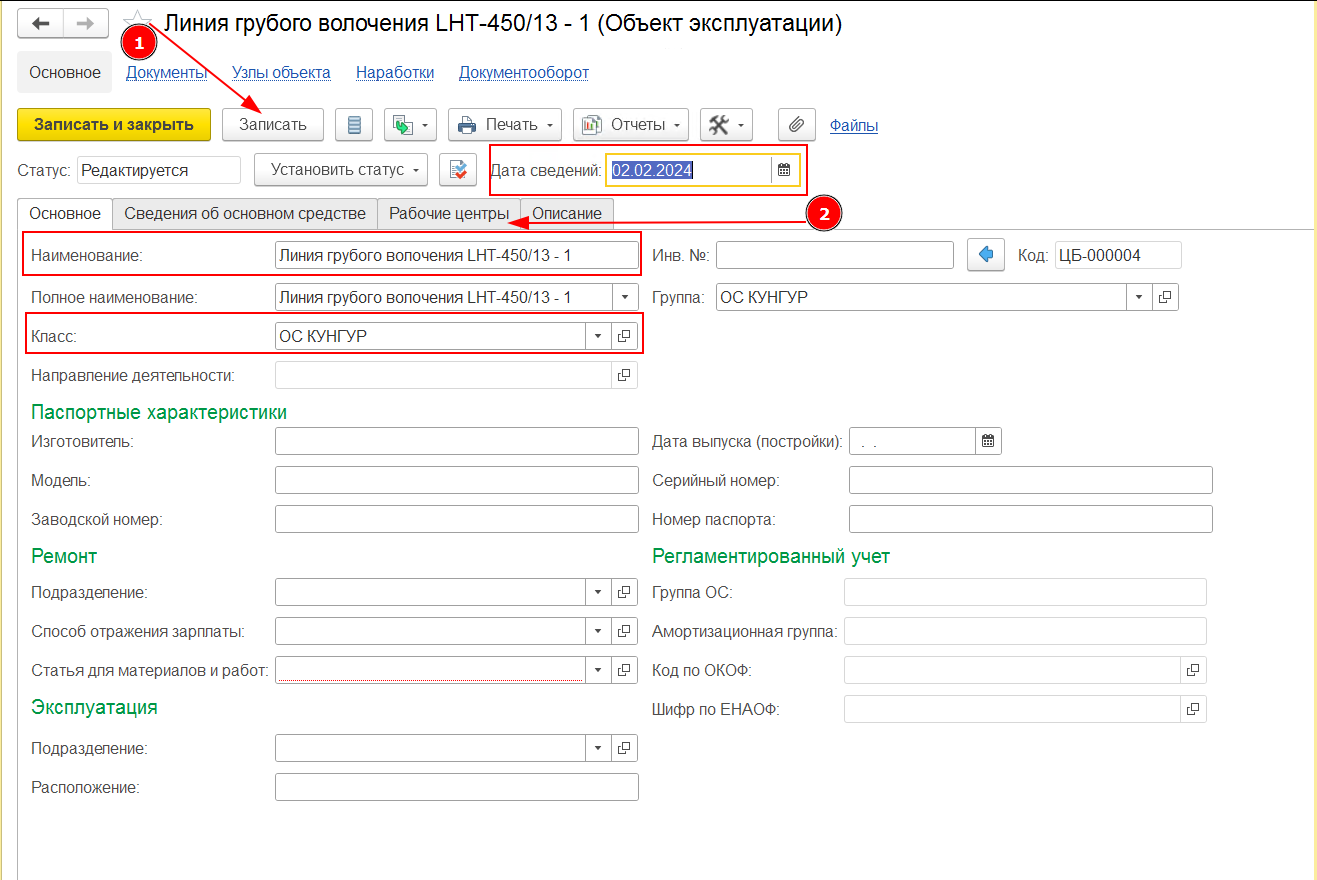Expand the Класс dropdown arrow

pyautogui.click(x=597, y=336)
